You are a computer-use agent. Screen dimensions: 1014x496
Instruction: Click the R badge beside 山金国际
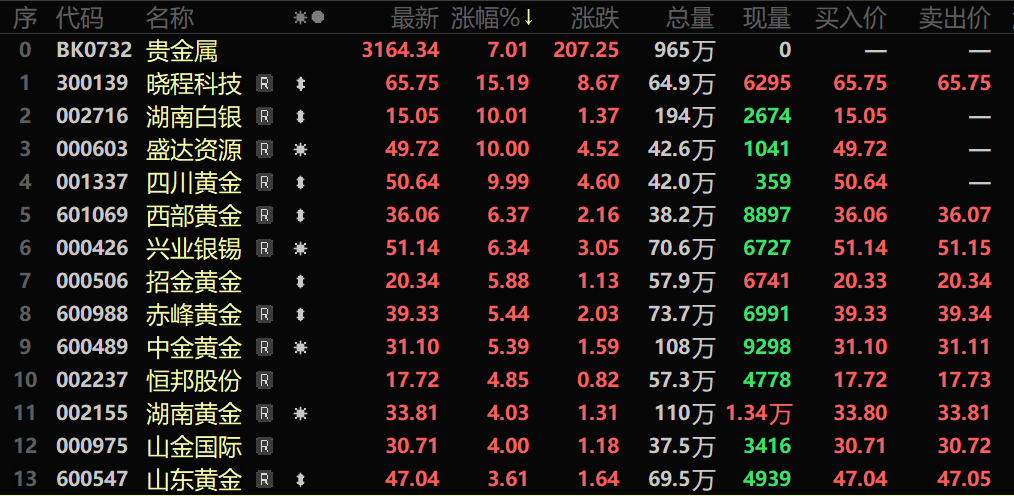264,446
